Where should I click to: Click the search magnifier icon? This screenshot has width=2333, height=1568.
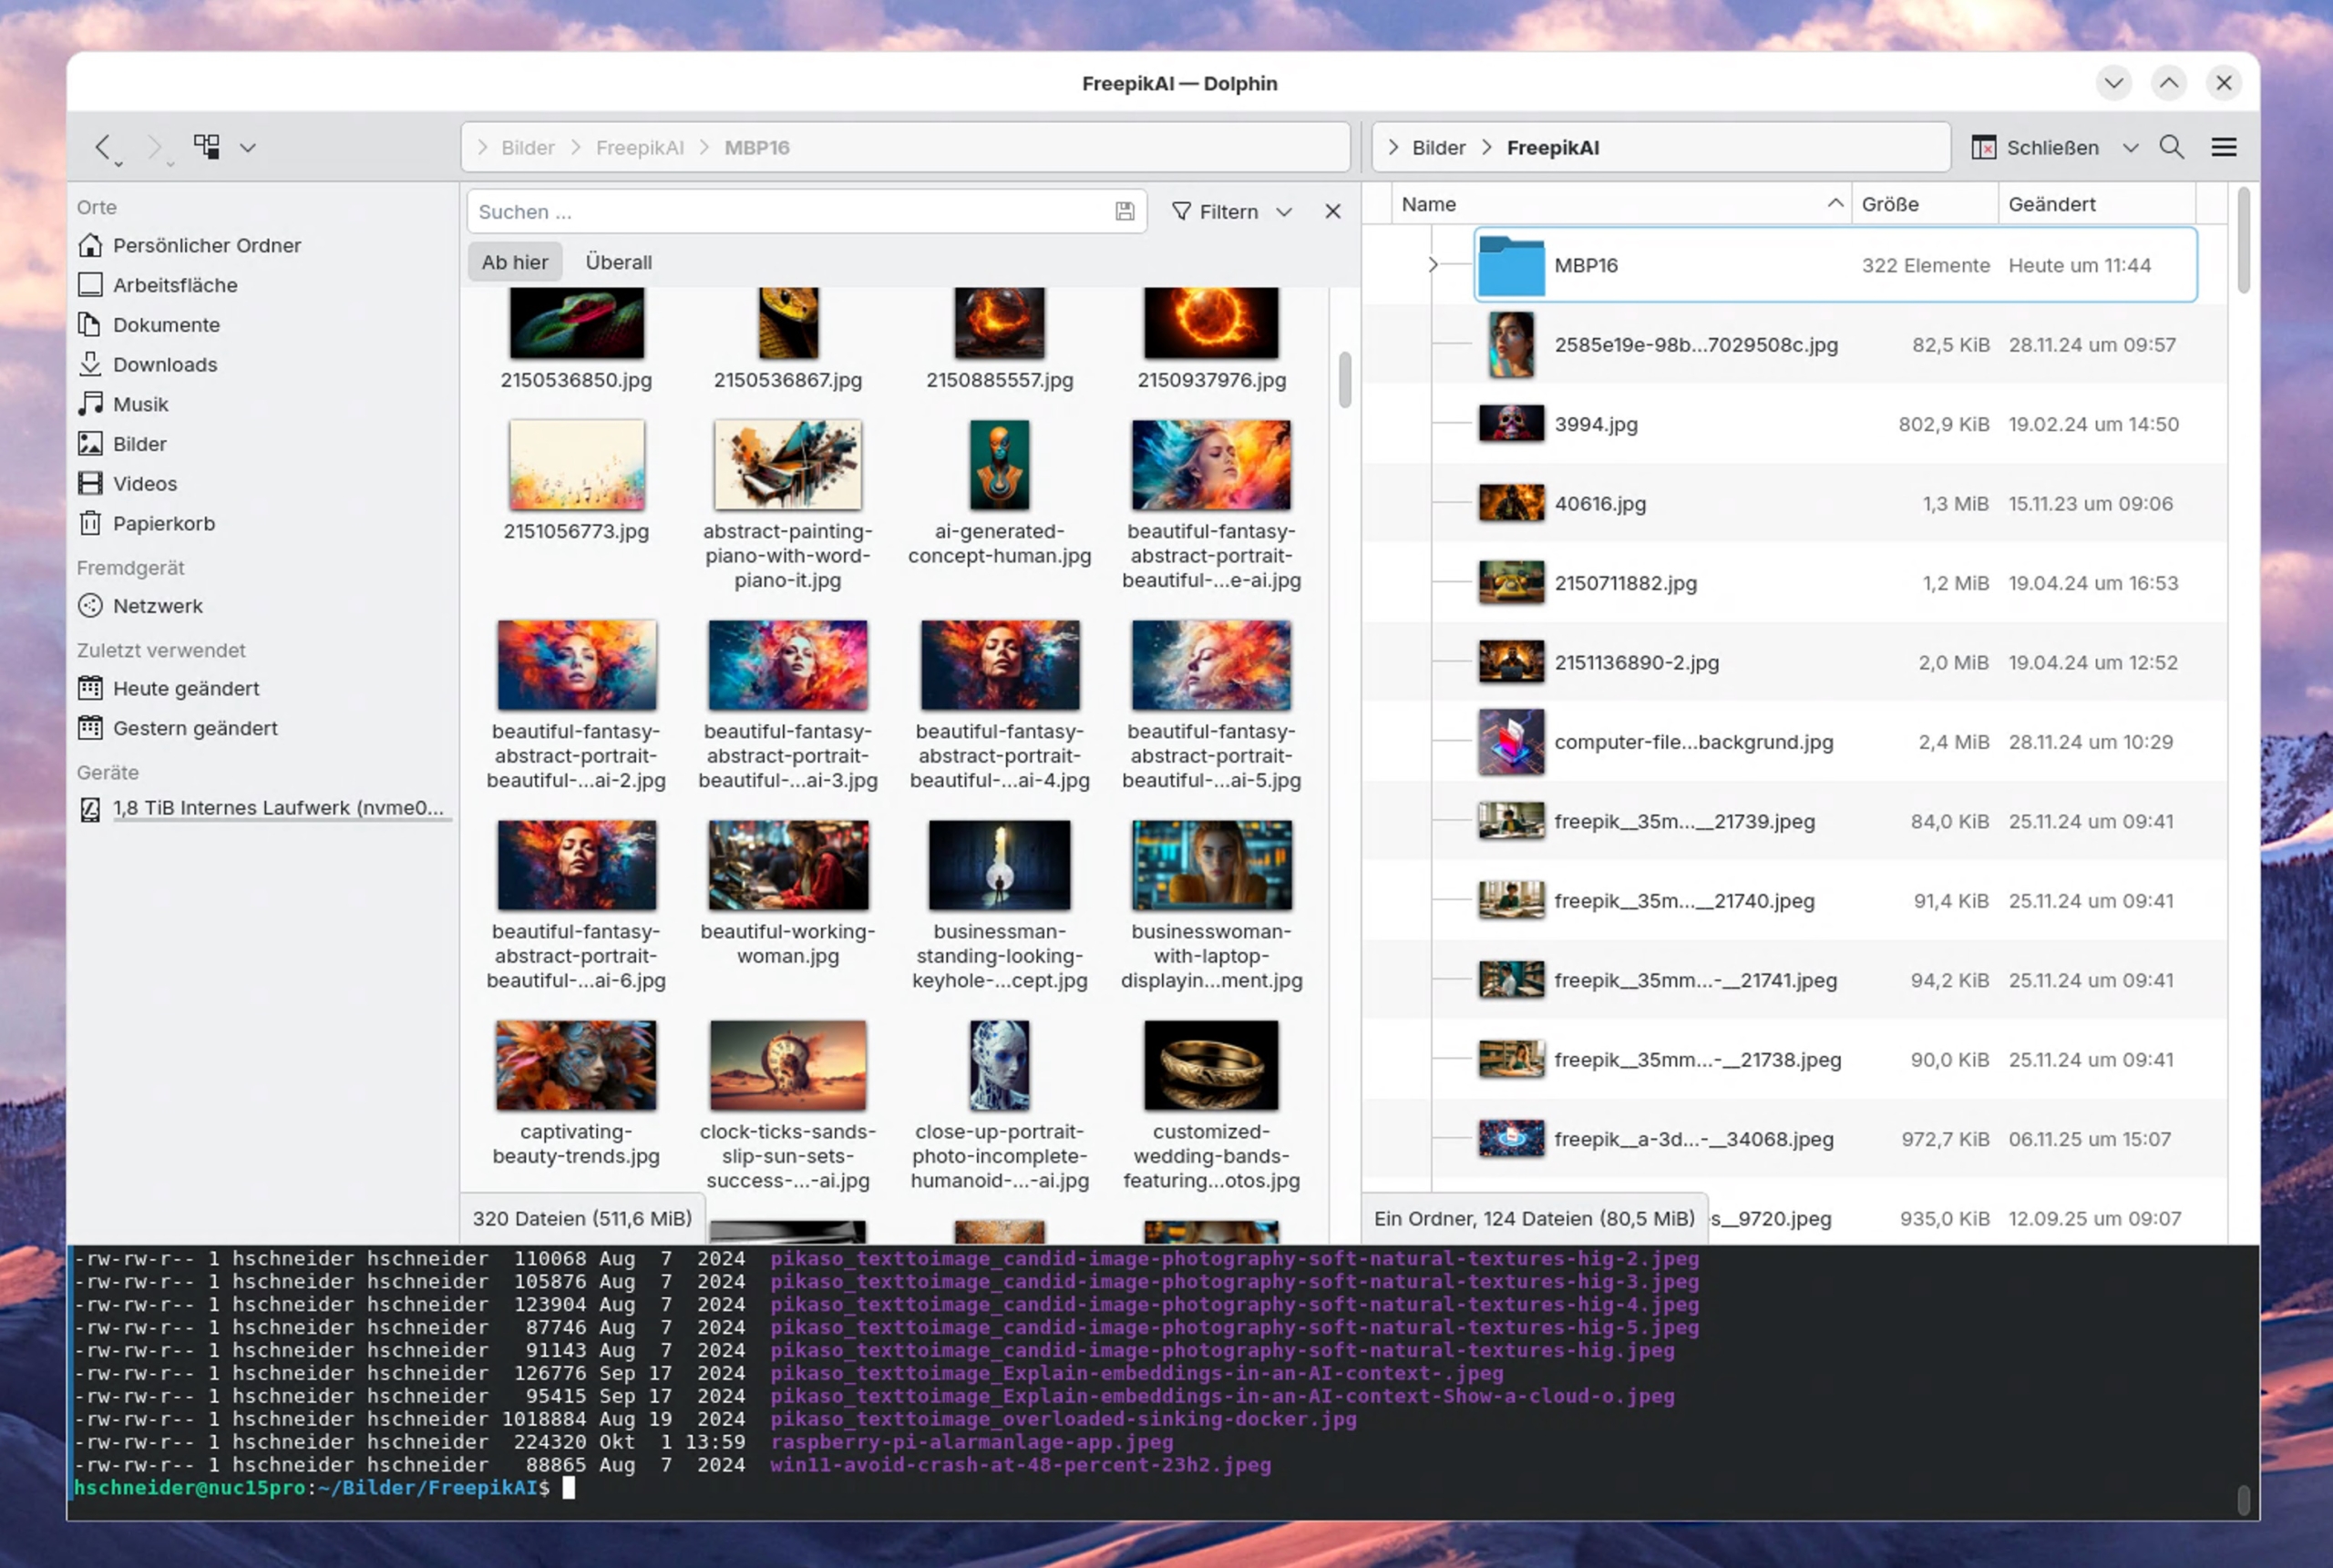pyautogui.click(x=2171, y=147)
